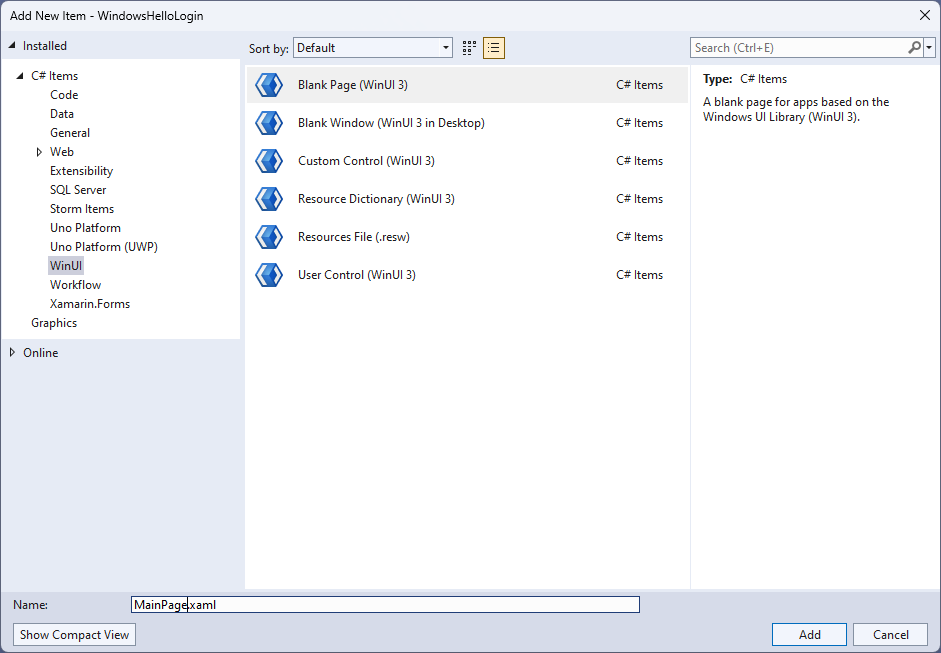Click the search magnifier icon
Viewport: 941px width, 653px height.
[913, 47]
